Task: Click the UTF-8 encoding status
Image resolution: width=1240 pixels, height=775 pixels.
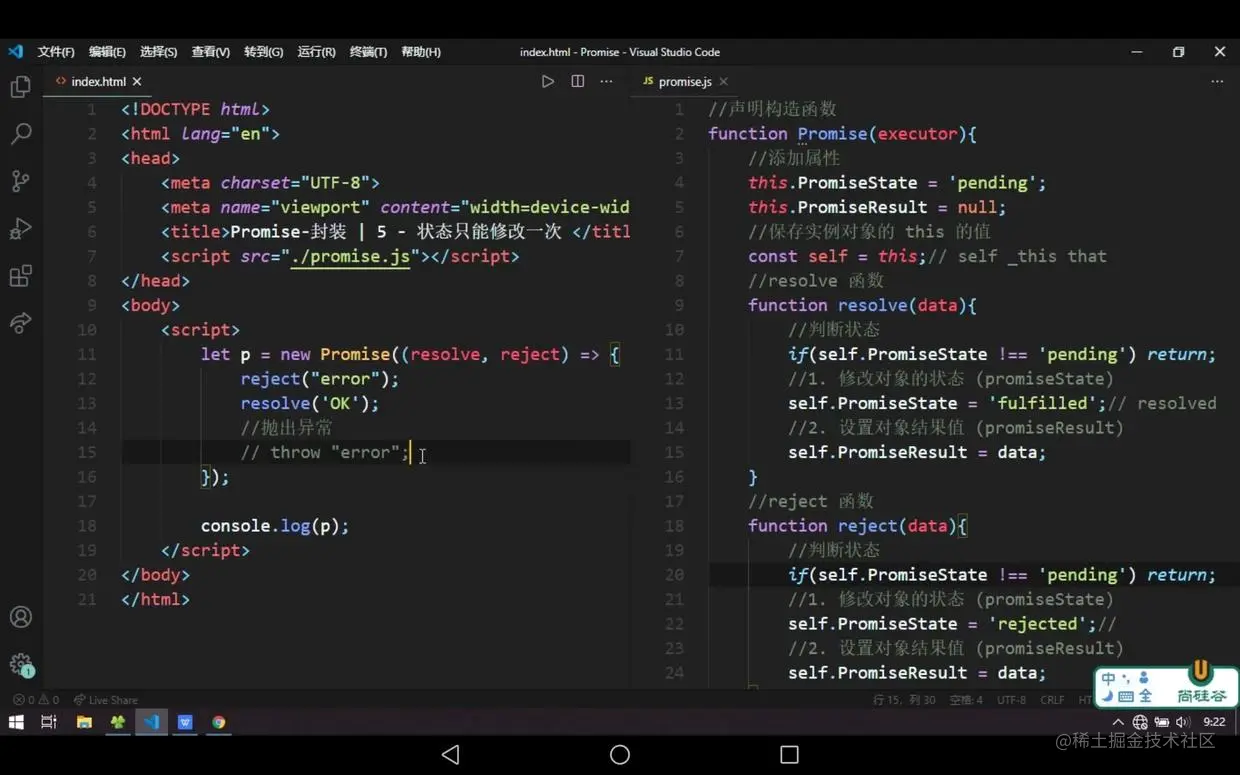Action: [1011, 700]
